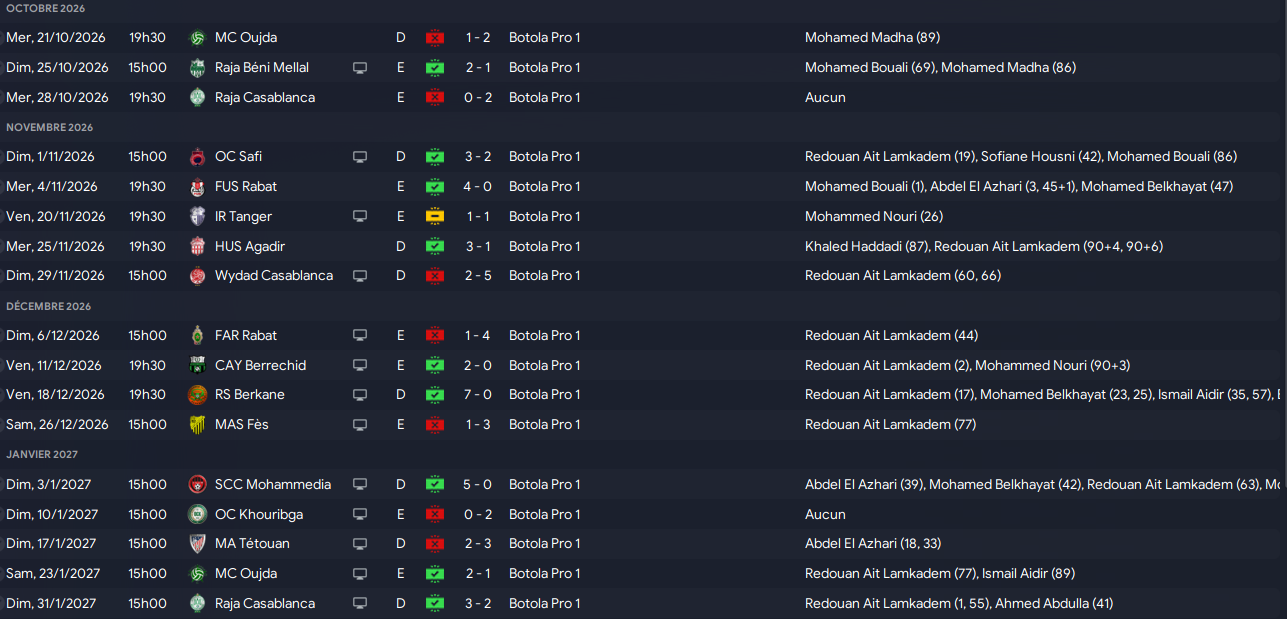Open the Raja Béni Mellal club name link
1287x619 pixels.
(262, 68)
